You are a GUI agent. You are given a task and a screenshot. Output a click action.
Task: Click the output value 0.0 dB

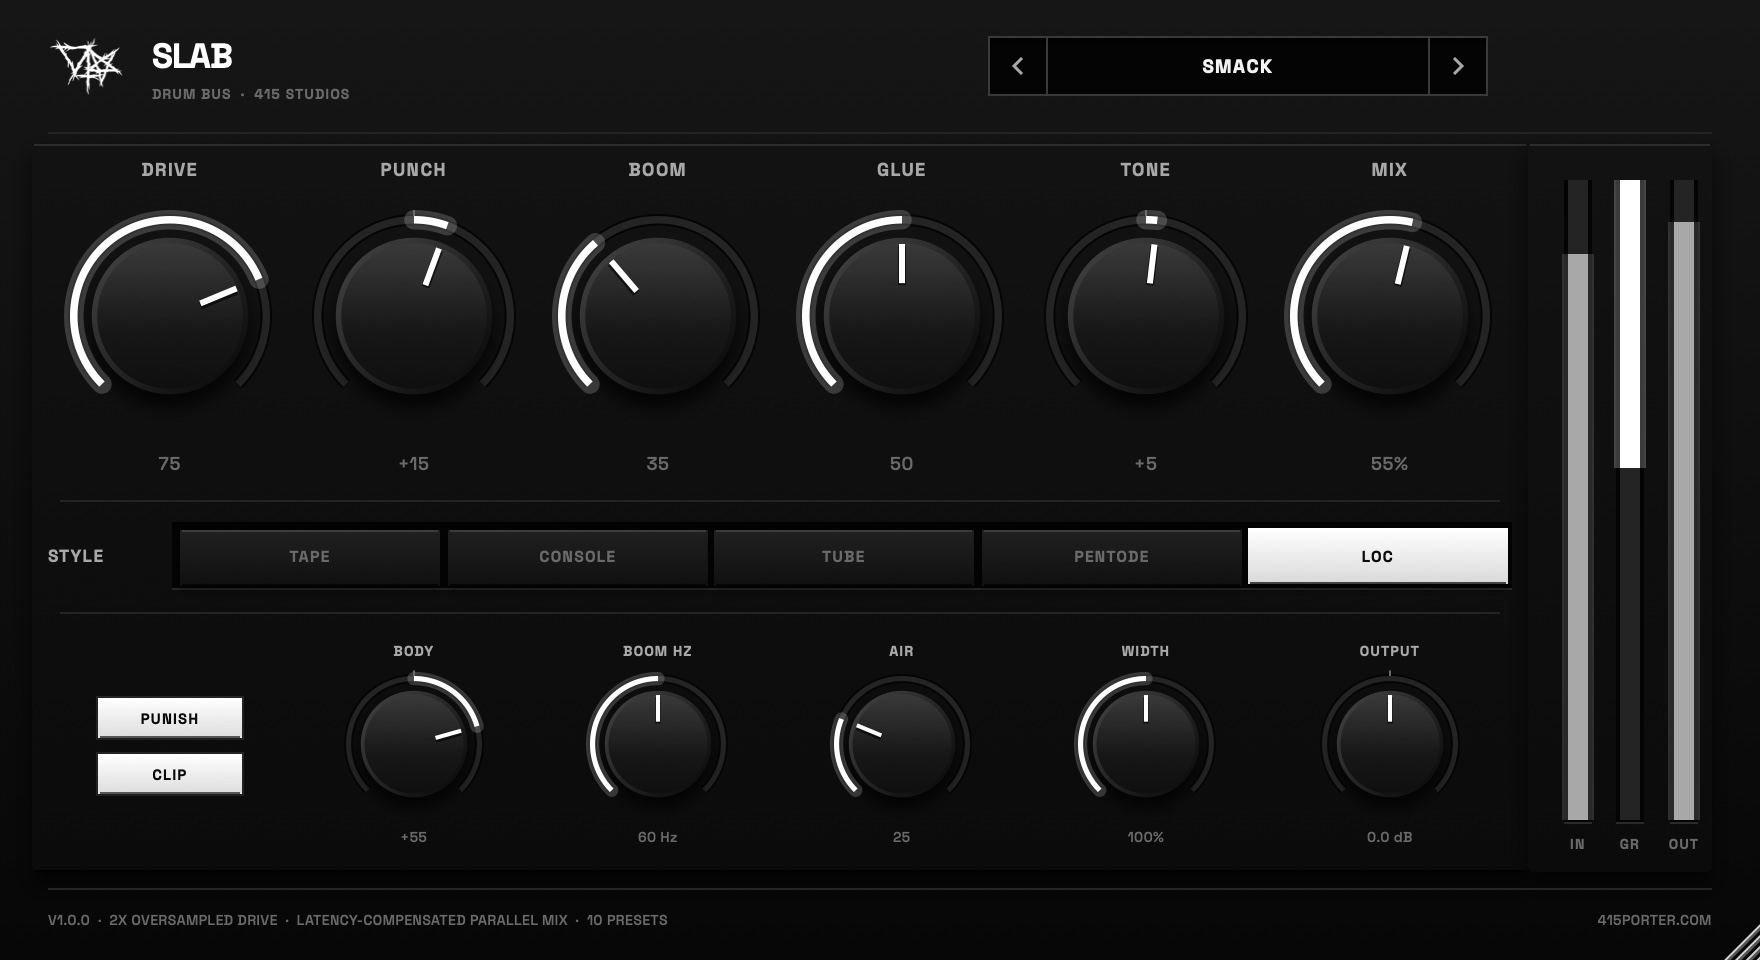pyautogui.click(x=1389, y=837)
